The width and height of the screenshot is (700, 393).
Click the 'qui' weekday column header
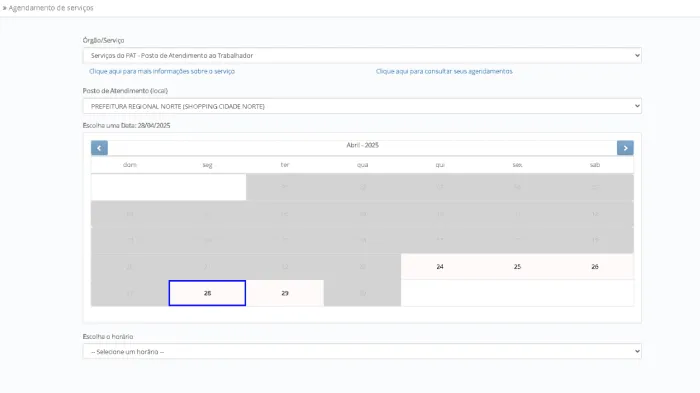point(440,165)
